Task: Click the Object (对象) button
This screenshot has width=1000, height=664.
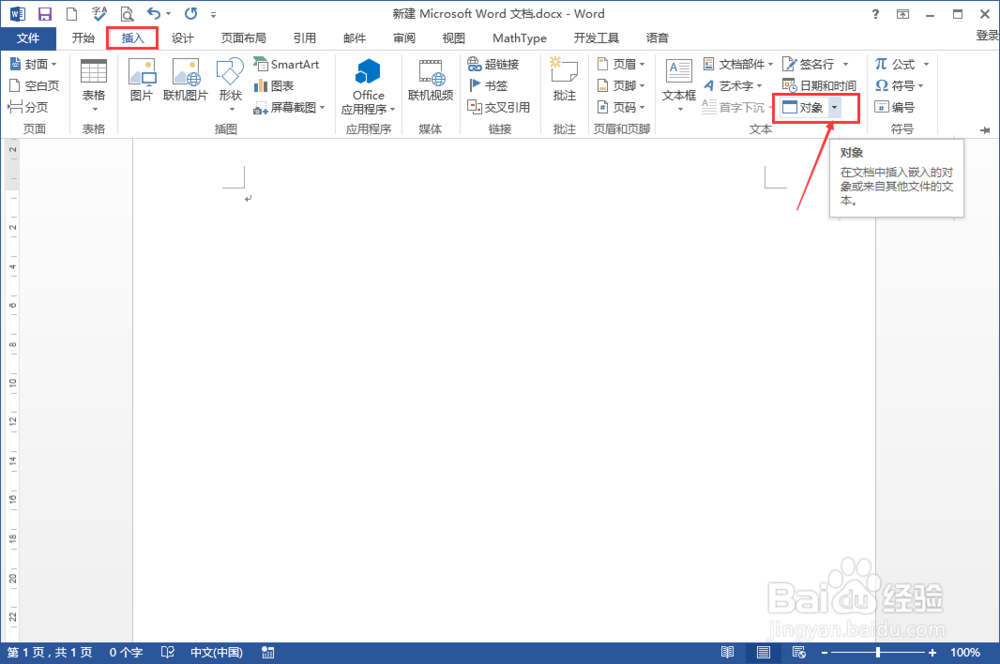Action: coord(803,107)
